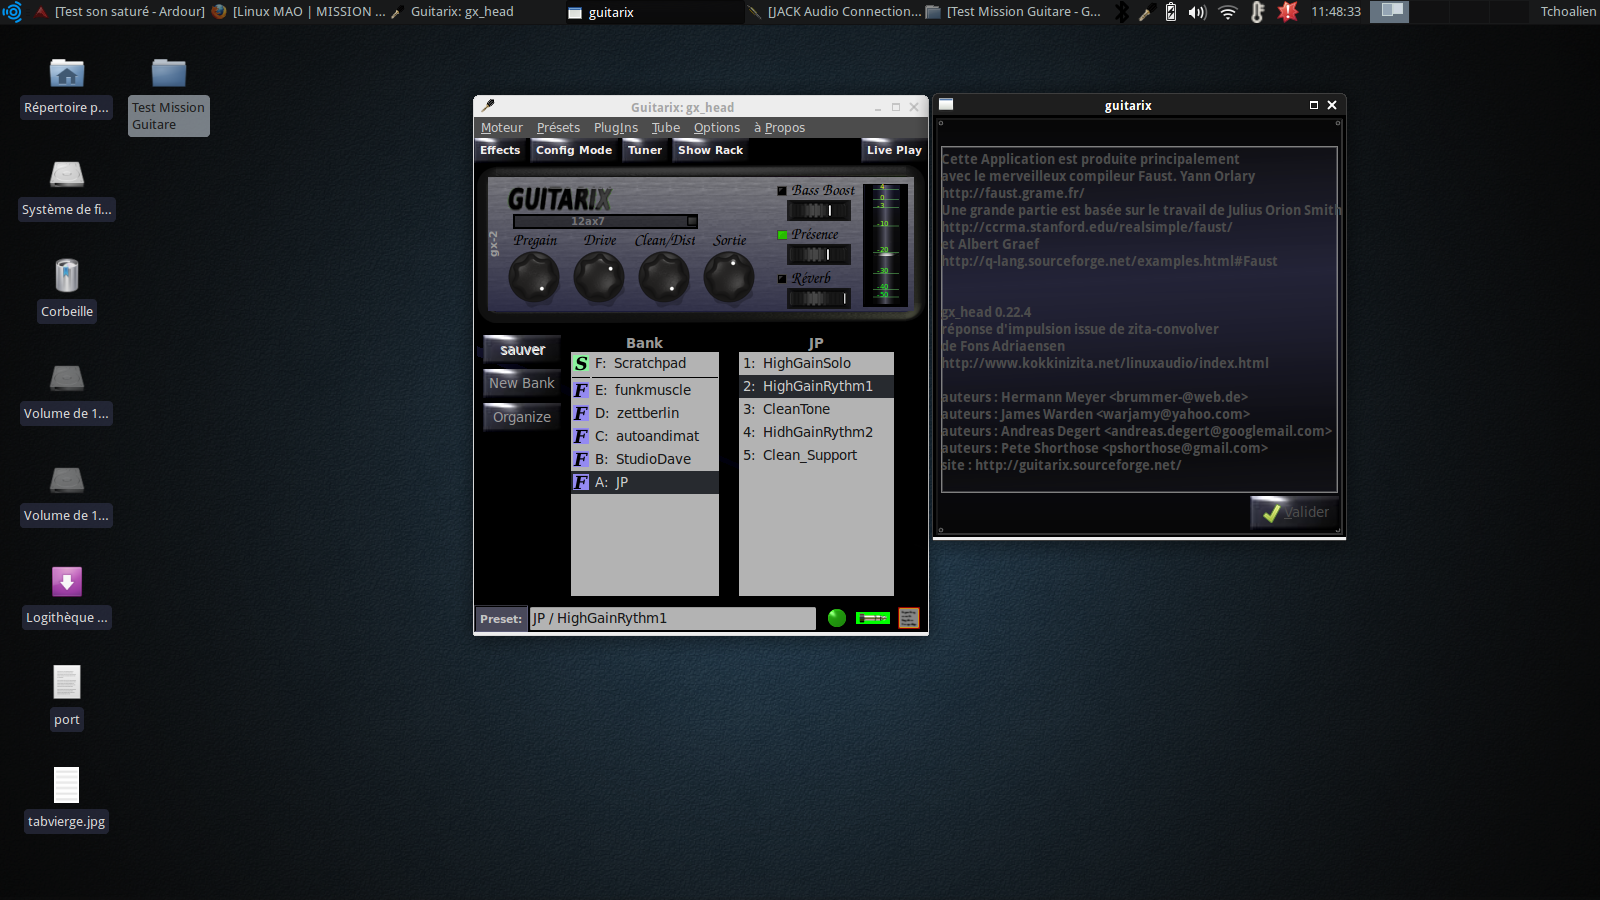Click the Organize button

(522, 417)
